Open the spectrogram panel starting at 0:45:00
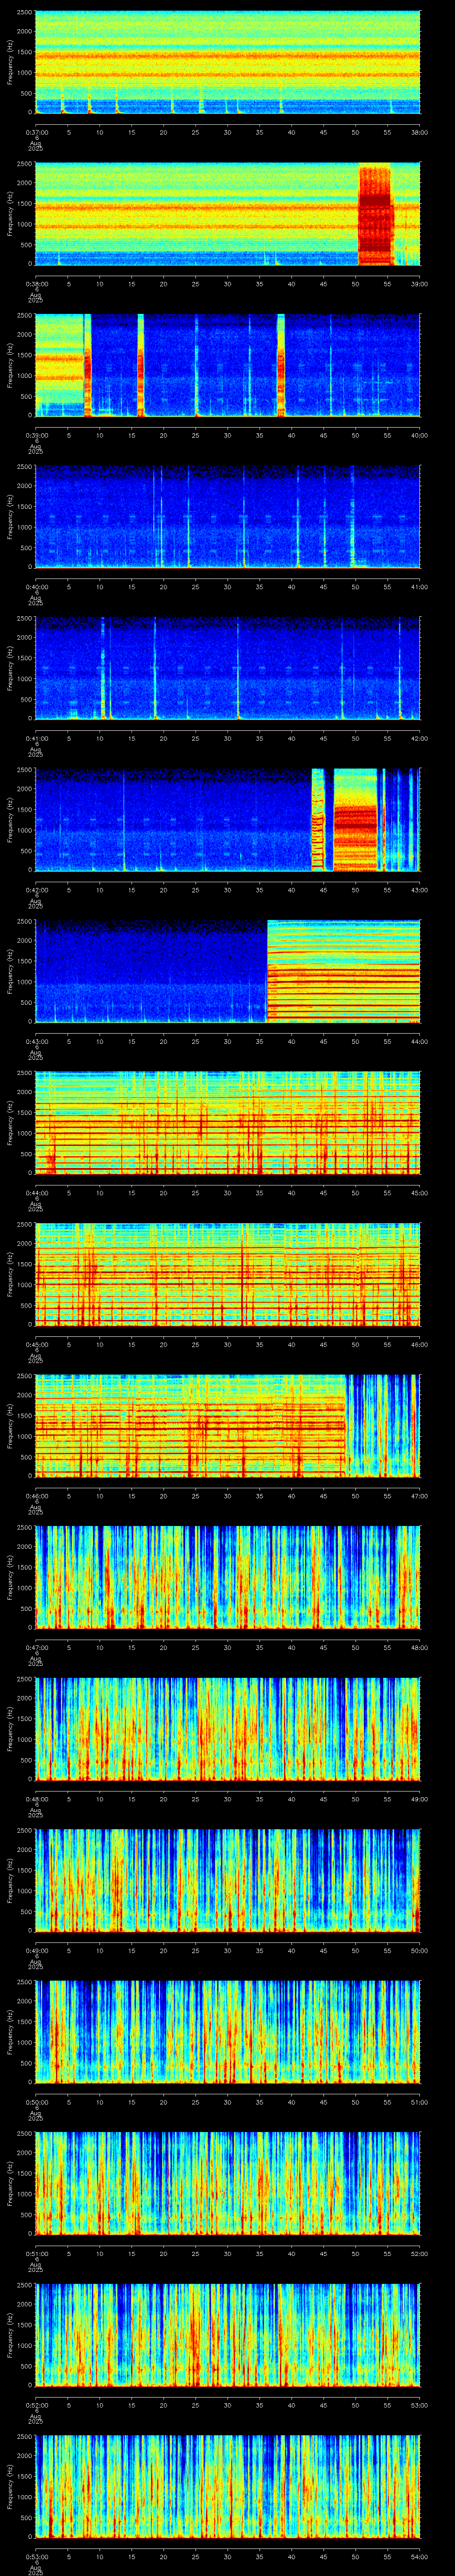 click(228, 1275)
